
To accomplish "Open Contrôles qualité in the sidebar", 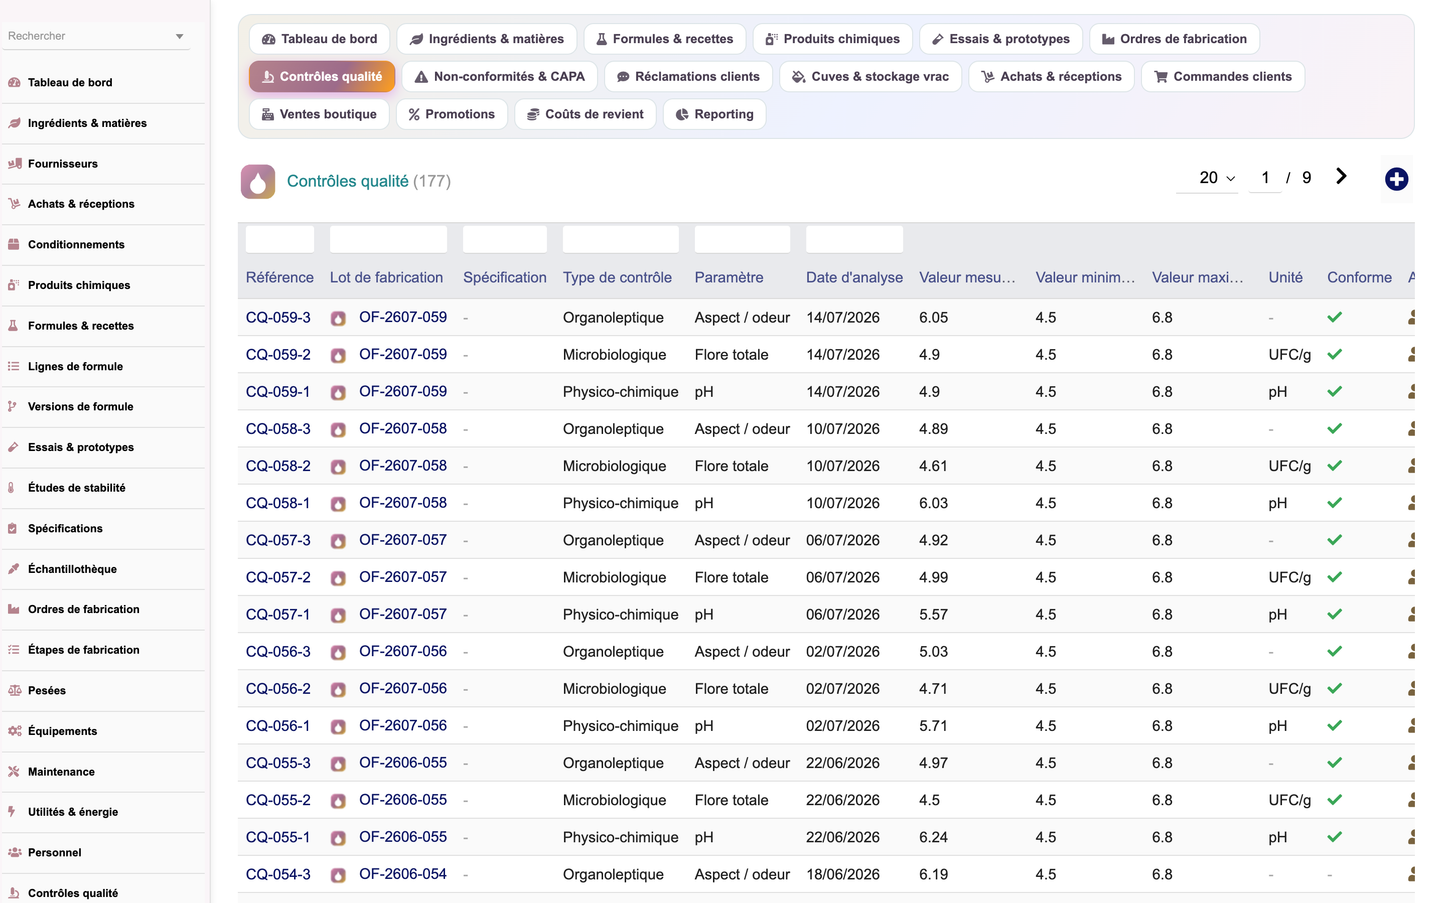I will pyautogui.click(x=73, y=893).
